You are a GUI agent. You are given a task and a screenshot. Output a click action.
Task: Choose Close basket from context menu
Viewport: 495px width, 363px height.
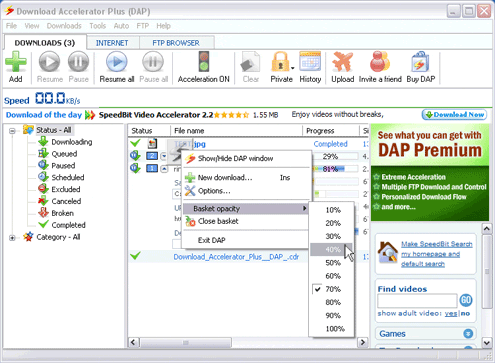pyautogui.click(x=245, y=221)
